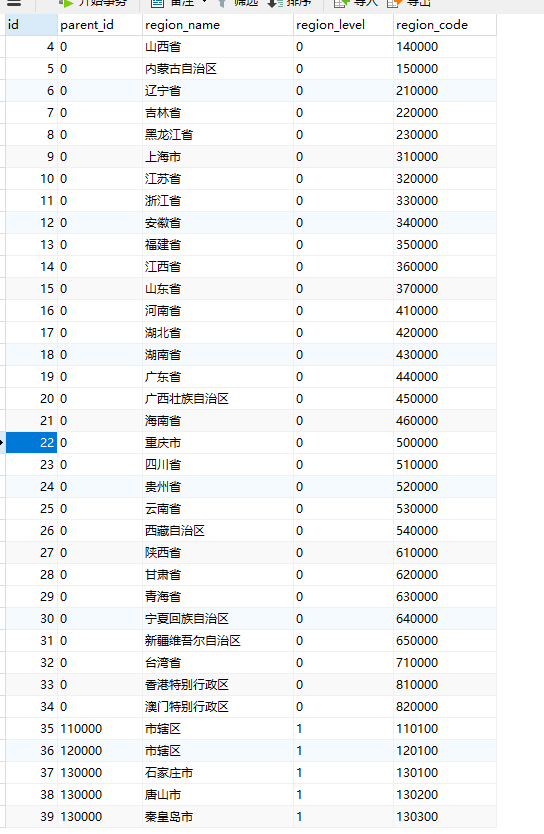Select the parent_id column header
The width and height of the screenshot is (544, 834).
[x=99, y=25]
